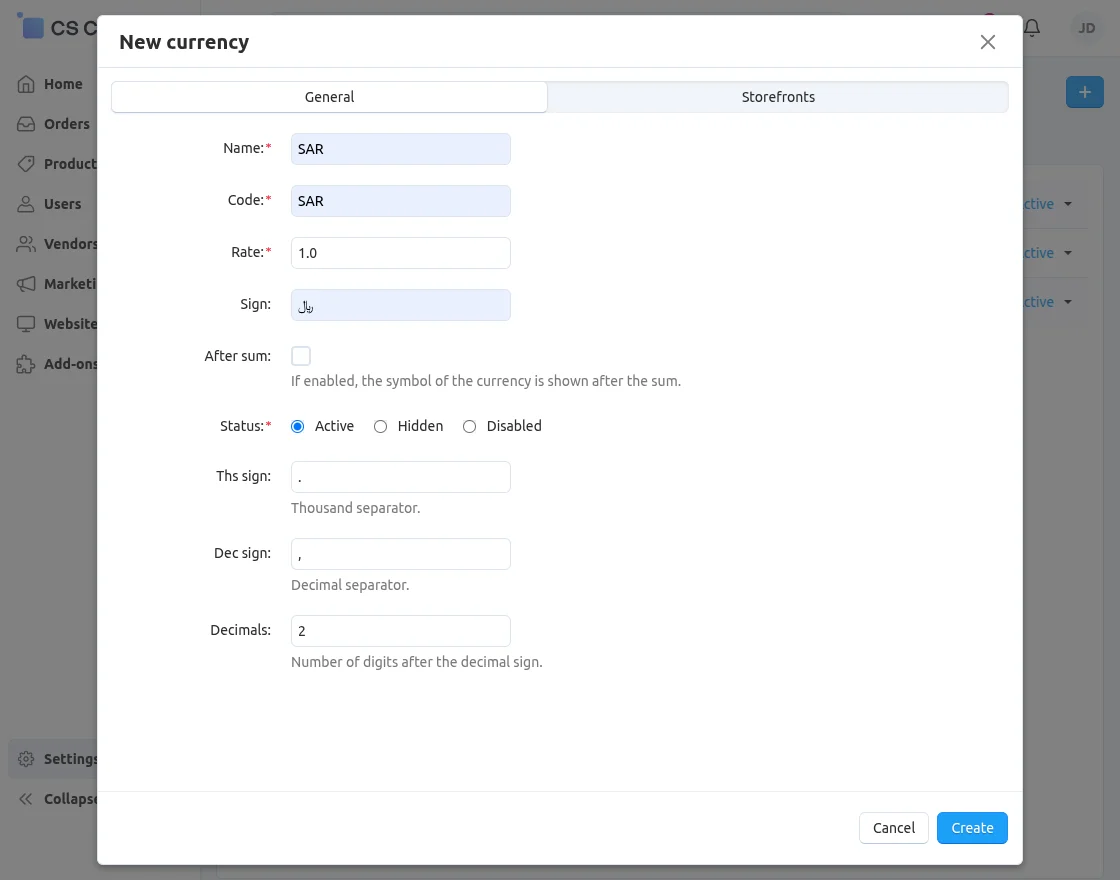Focus the Decimals input field
The height and width of the screenshot is (880, 1120).
tap(400, 631)
